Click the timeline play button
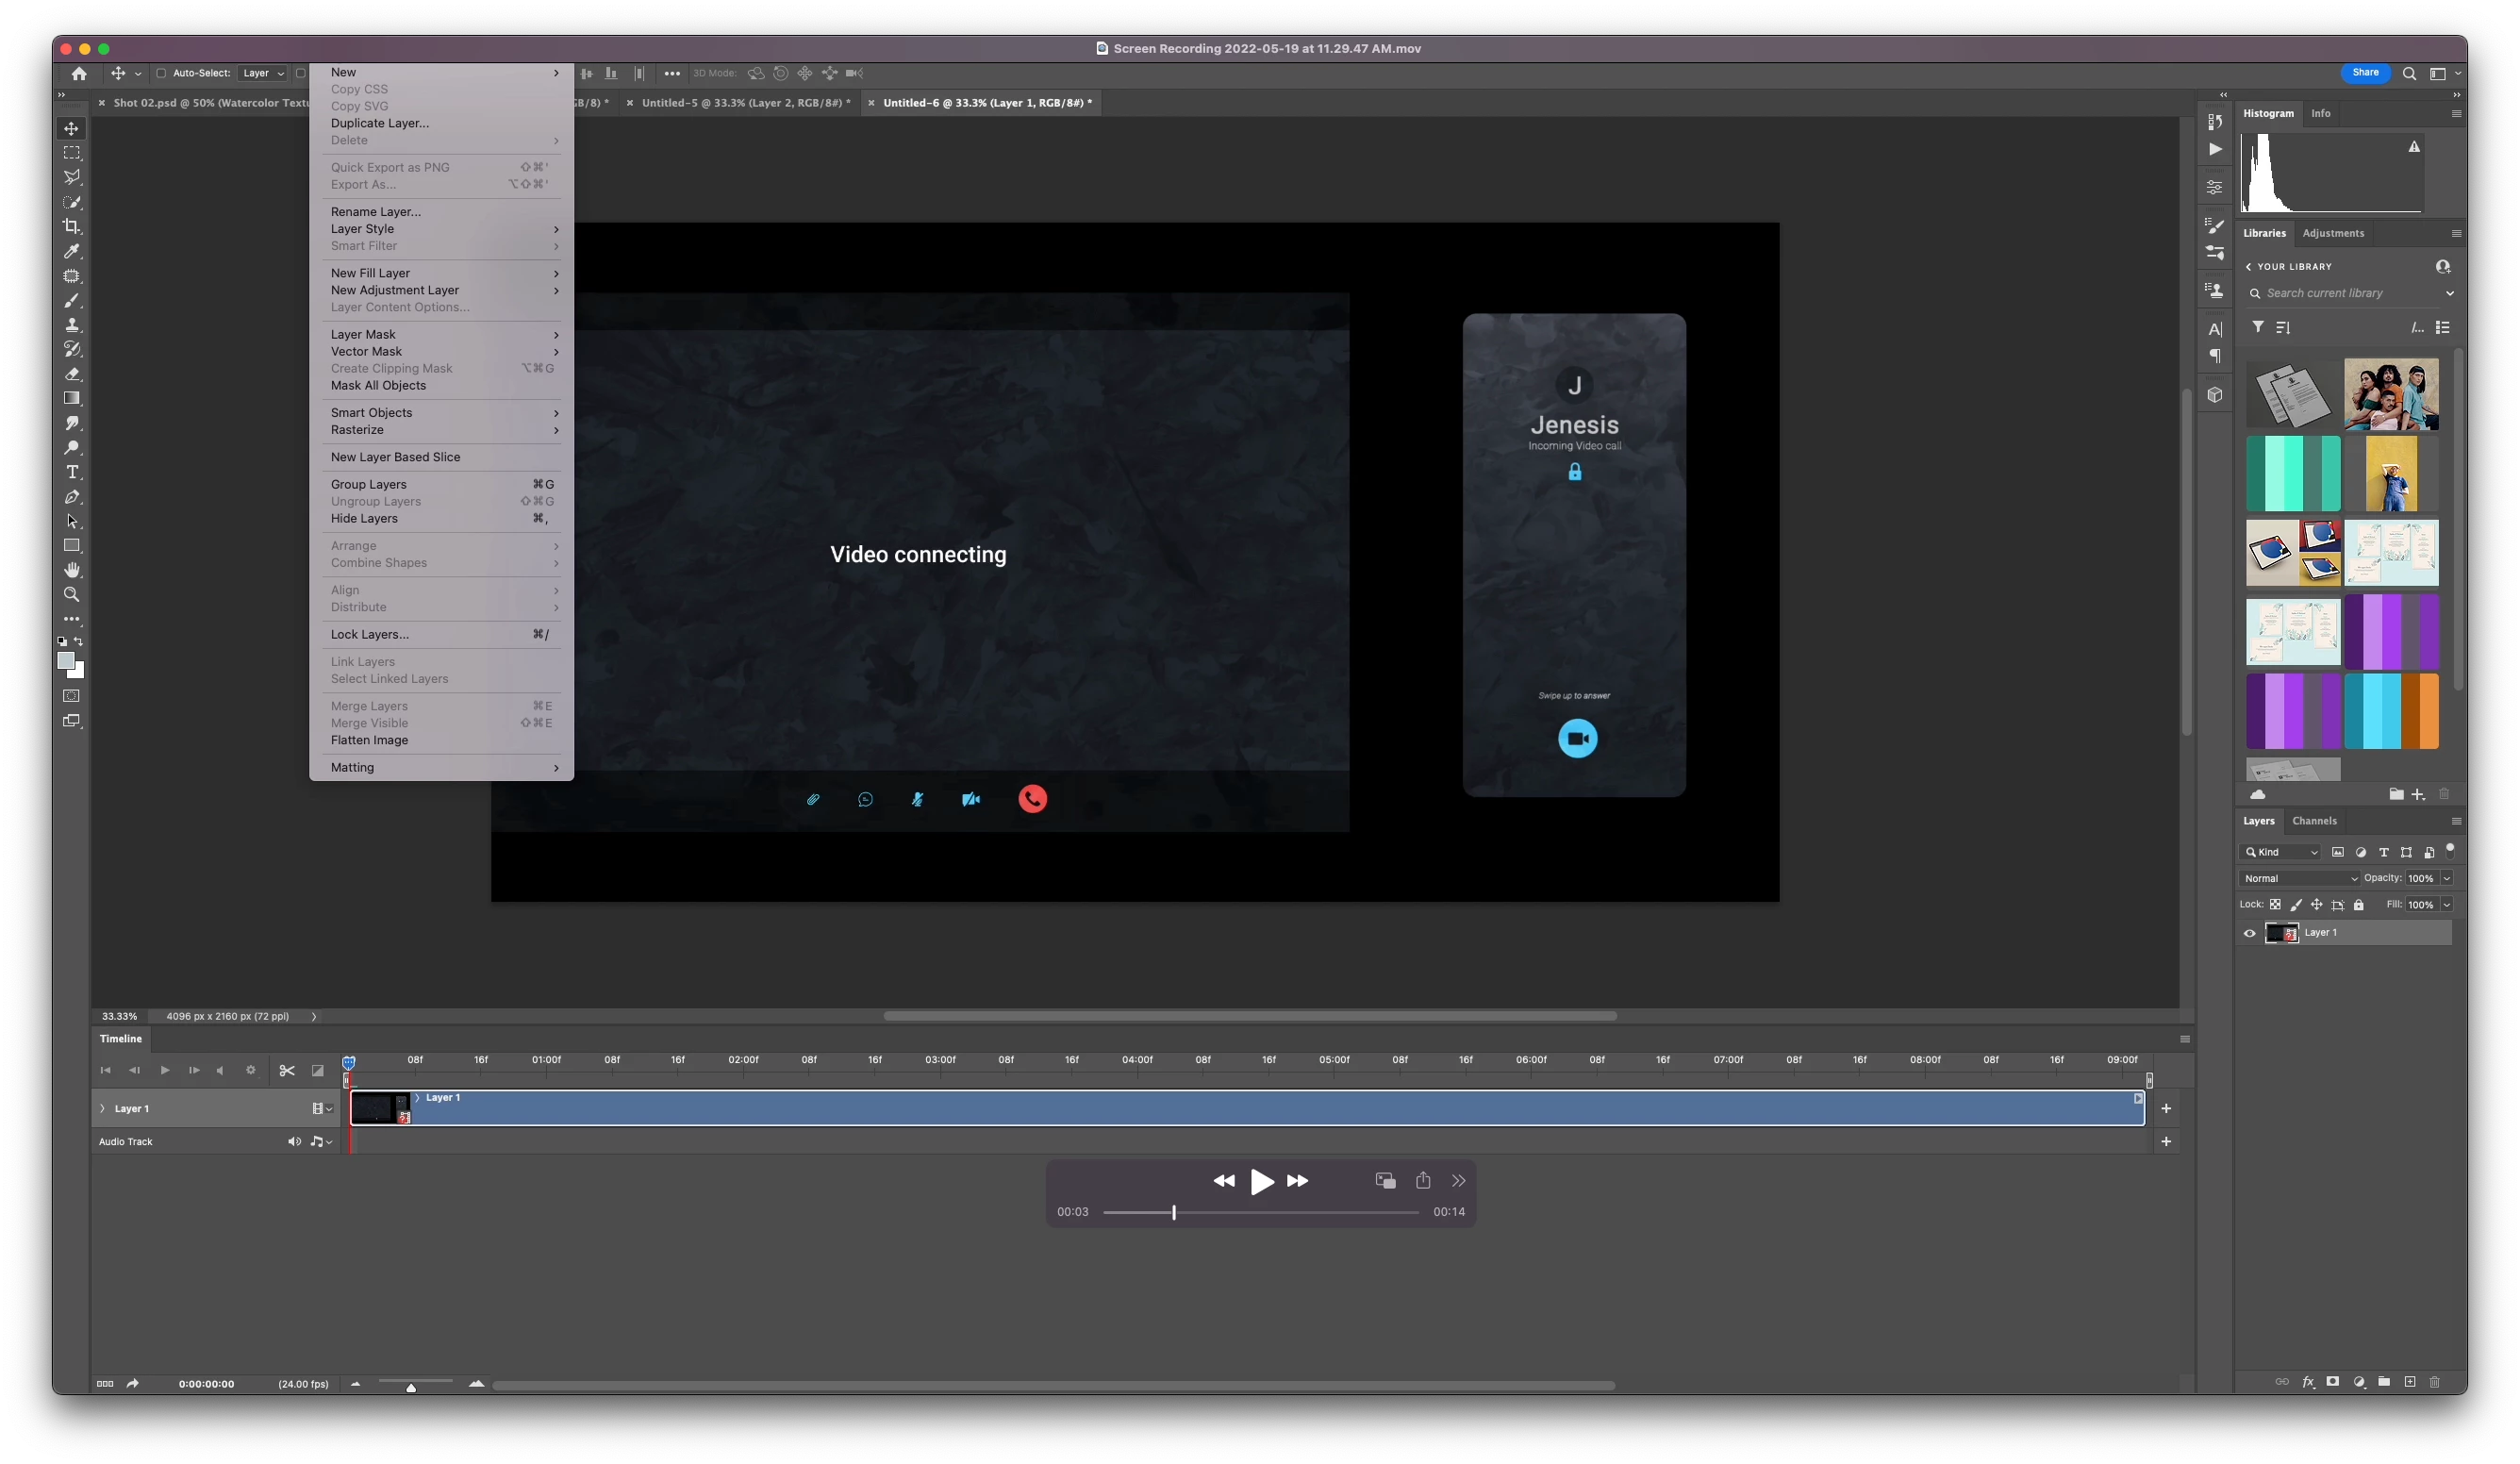2520x1464 pixels. [165, 1070]
